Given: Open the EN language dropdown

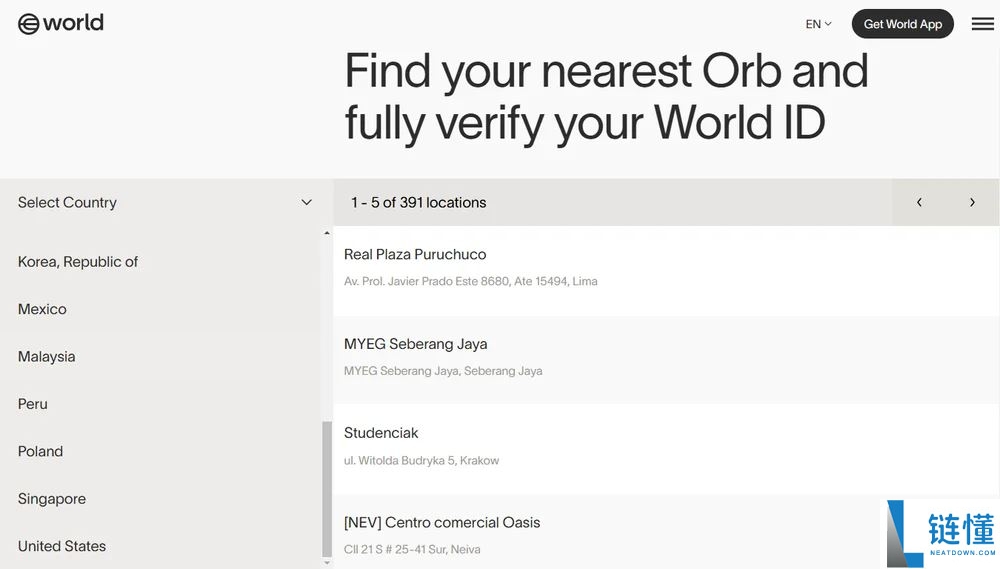Looking at the screenshot, I should click(818, 24).
